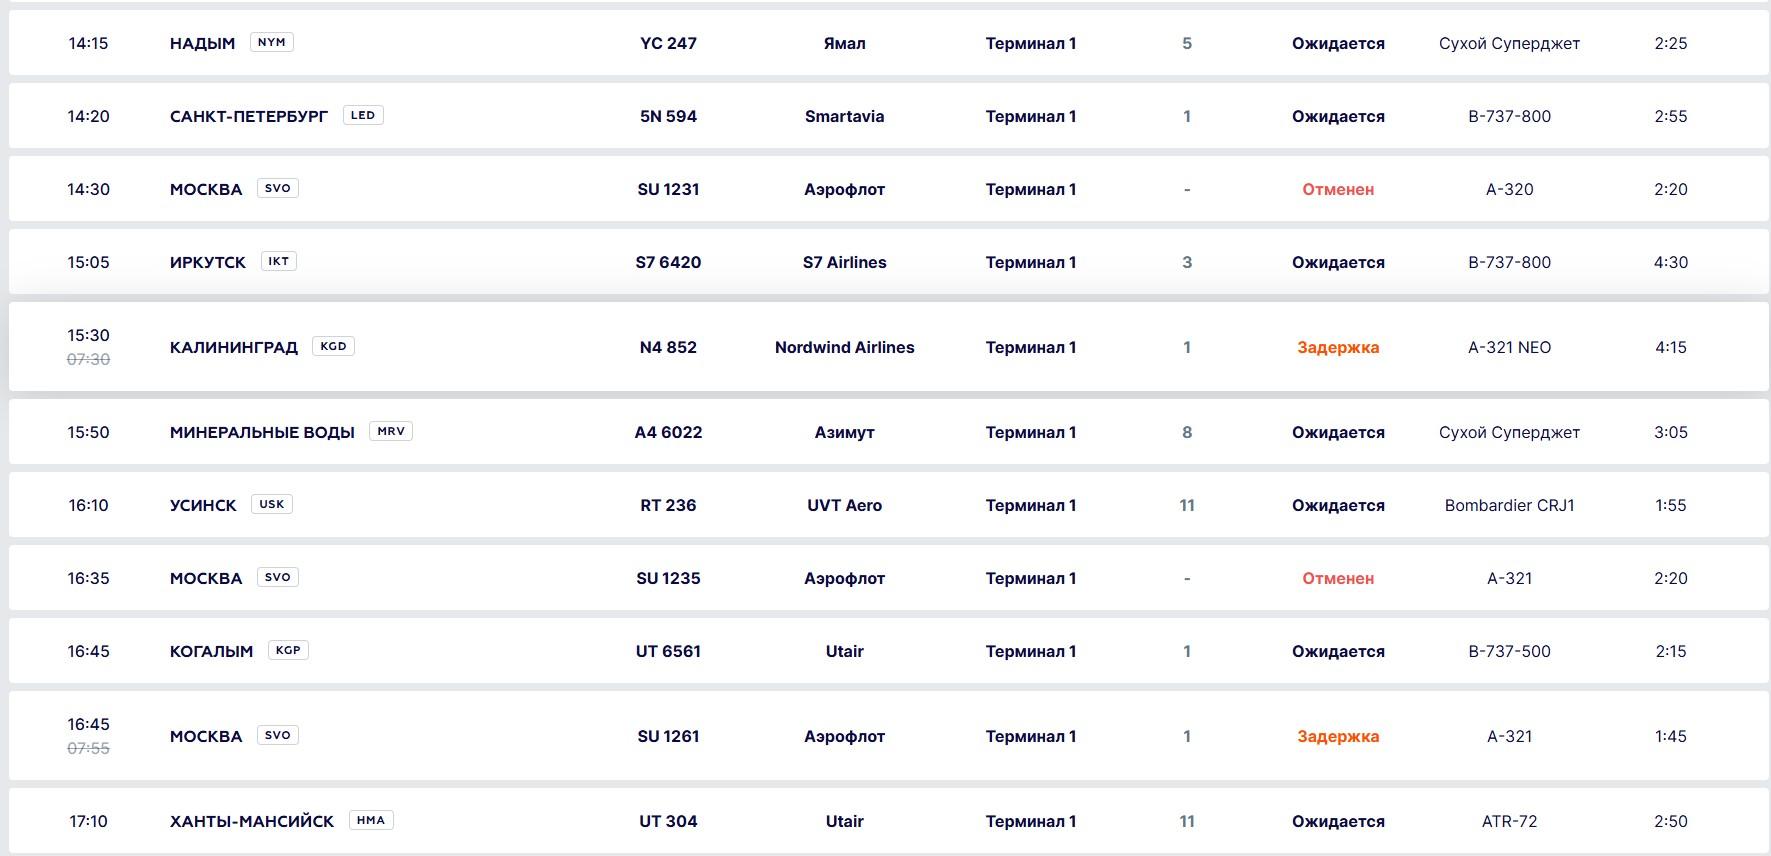Click the MRV badge for Минеральные Воды
Viewport: 1771px width, 856px height.
pos(391,432)
